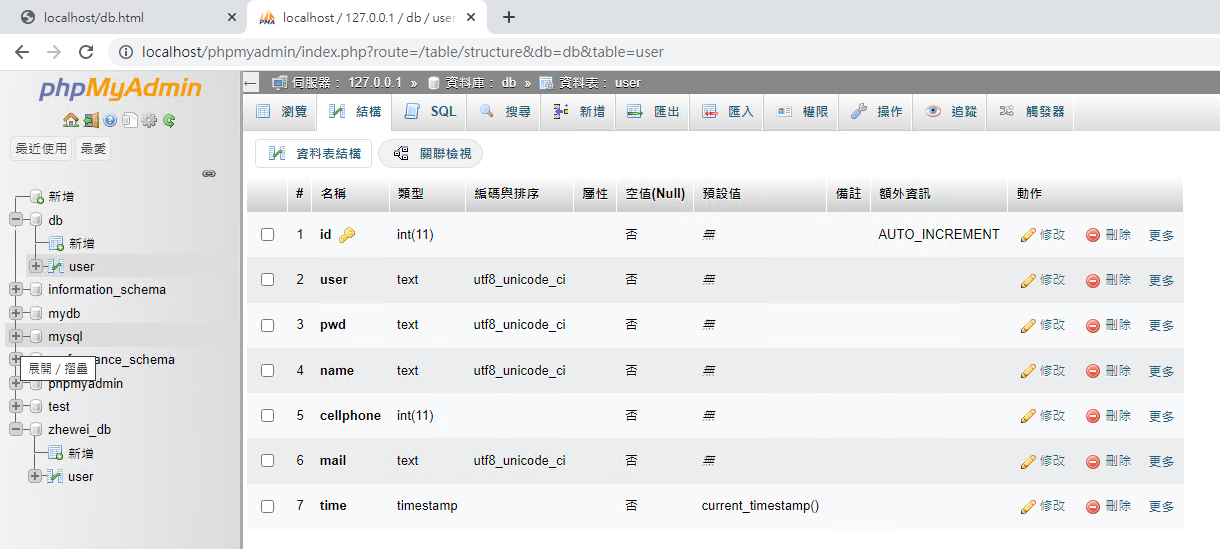Tick the checkbox for time column

(x=267, y=506)
